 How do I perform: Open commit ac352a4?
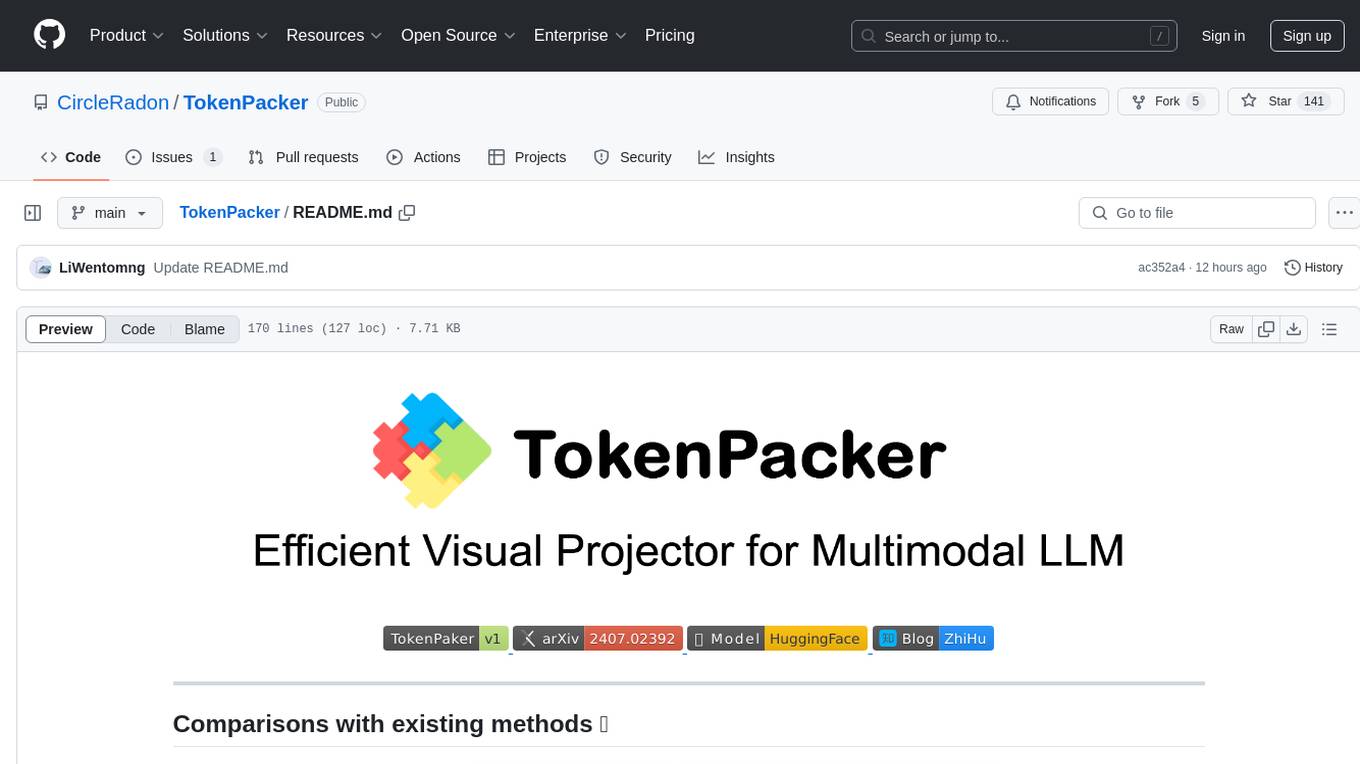point(1161,268)
